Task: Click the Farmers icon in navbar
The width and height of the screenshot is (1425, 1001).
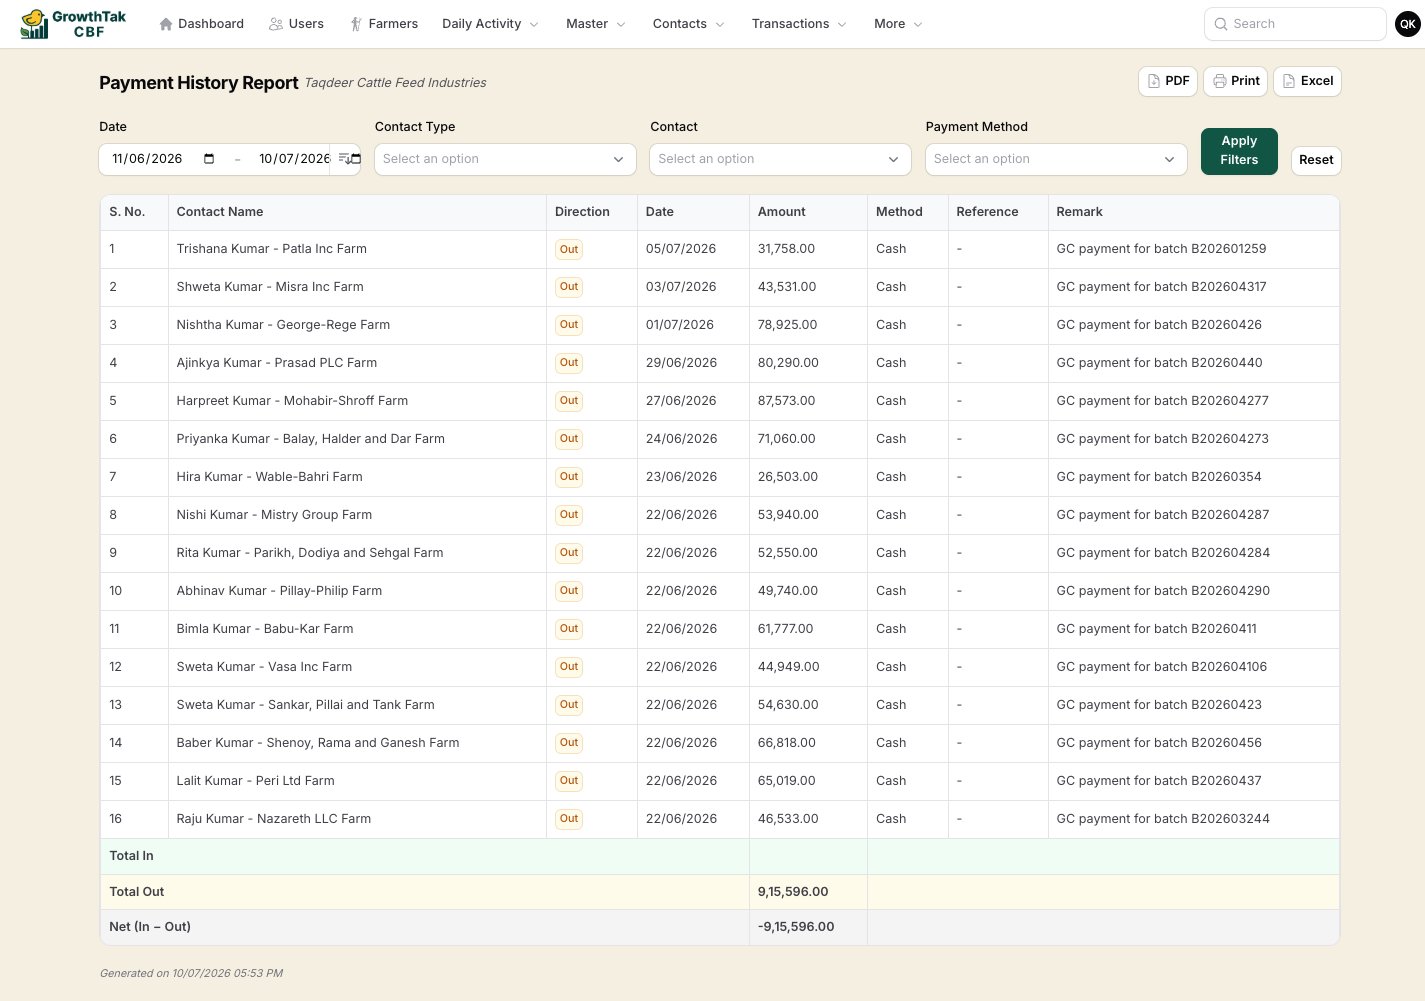Action: click(x=356, y=24)
